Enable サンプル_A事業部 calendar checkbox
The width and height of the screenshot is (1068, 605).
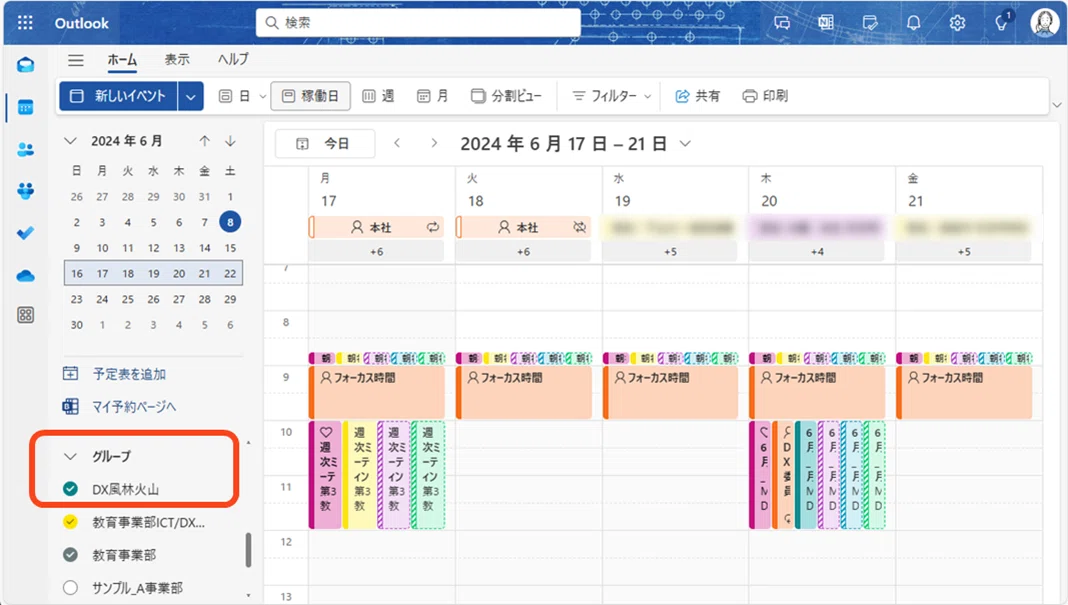[70, 587]
